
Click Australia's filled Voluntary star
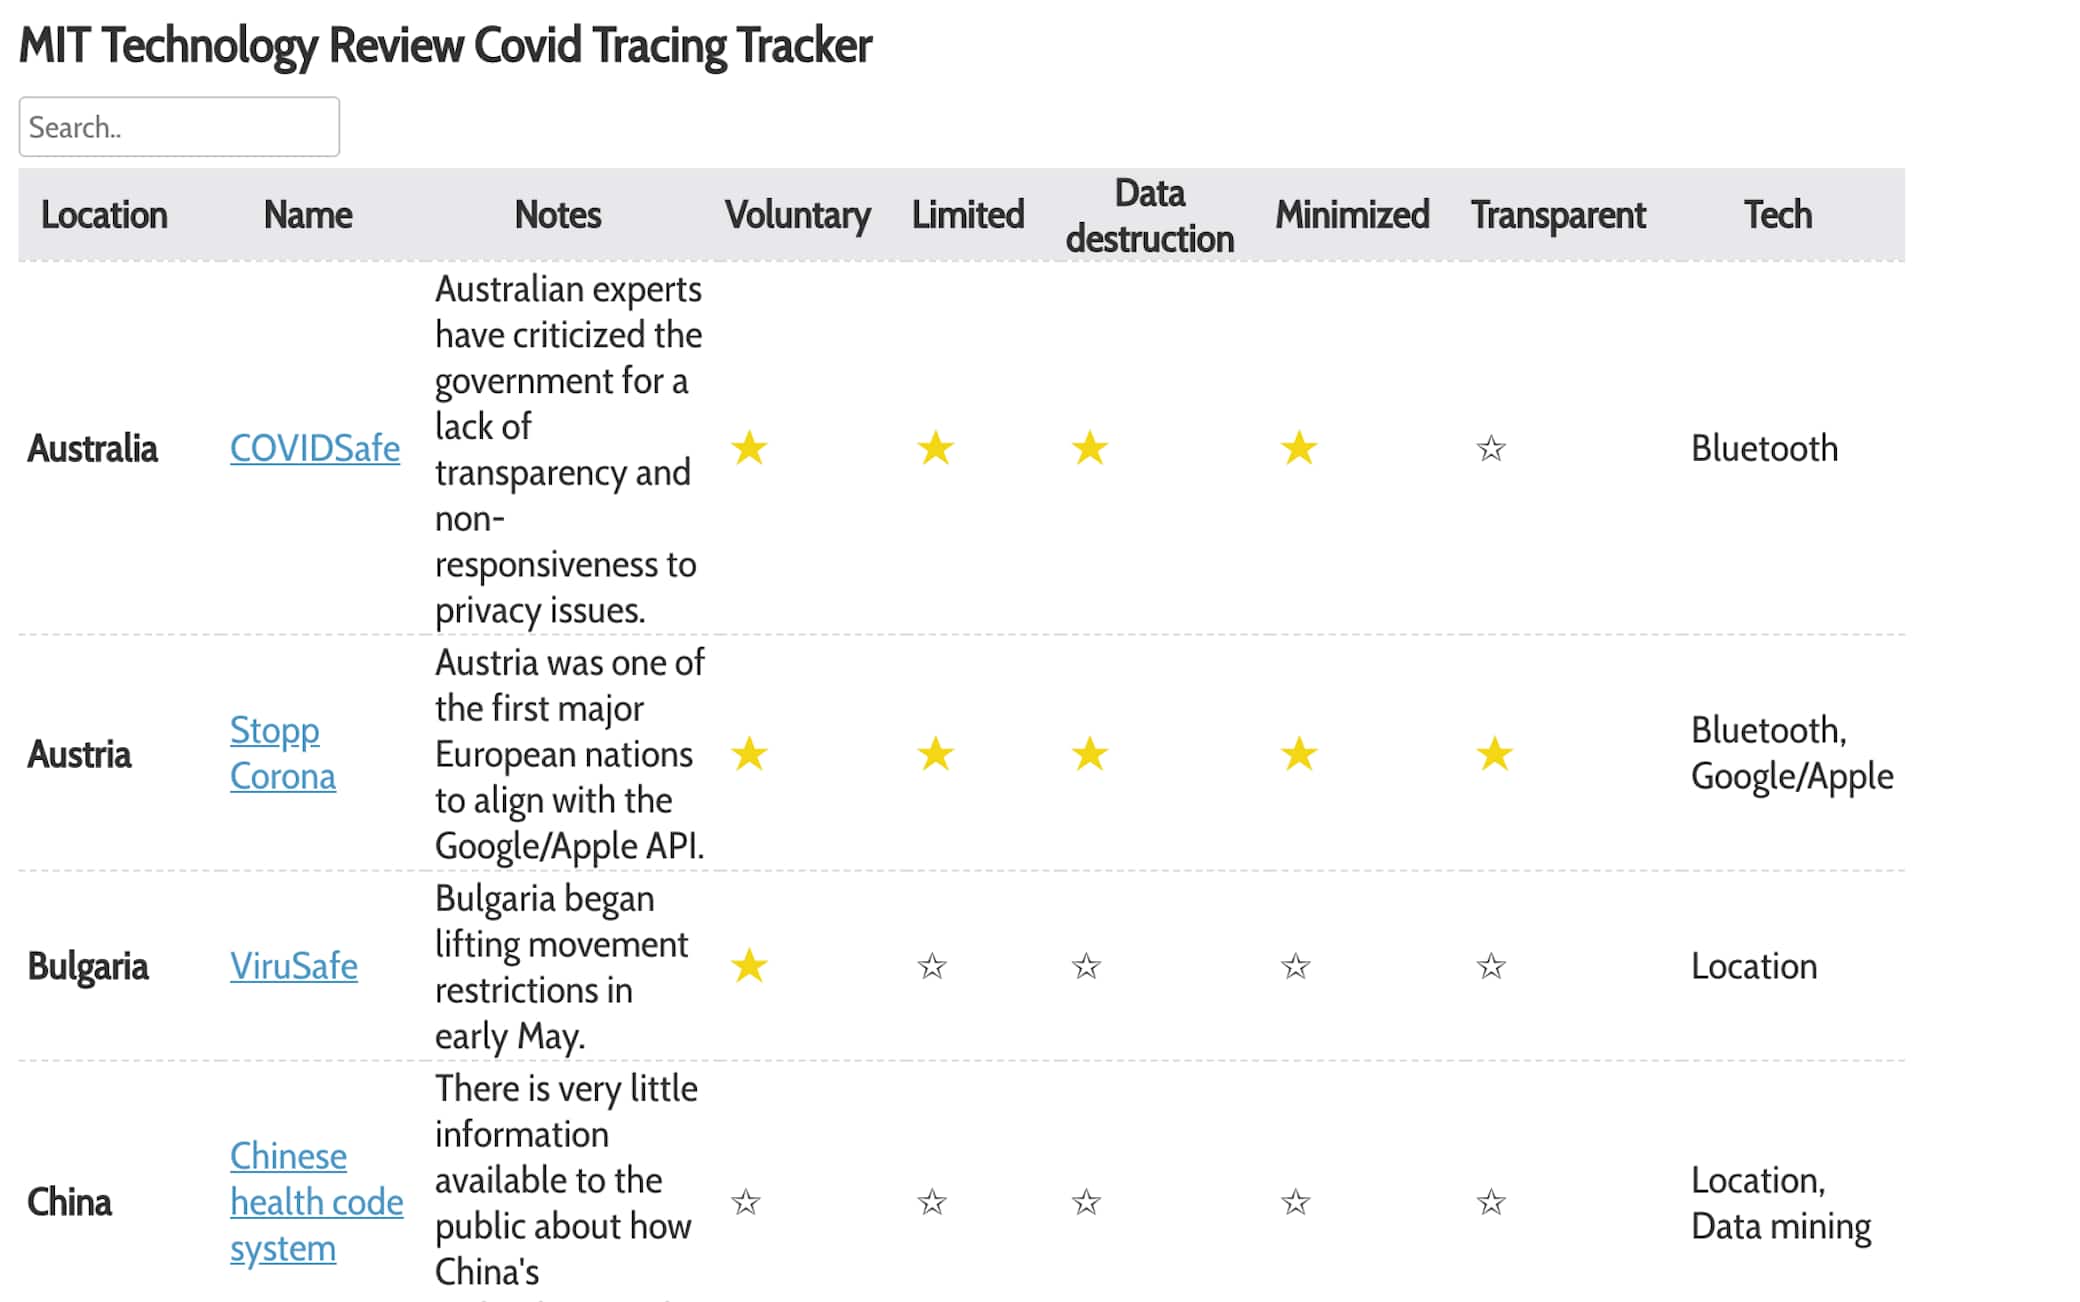coord(749,448)
